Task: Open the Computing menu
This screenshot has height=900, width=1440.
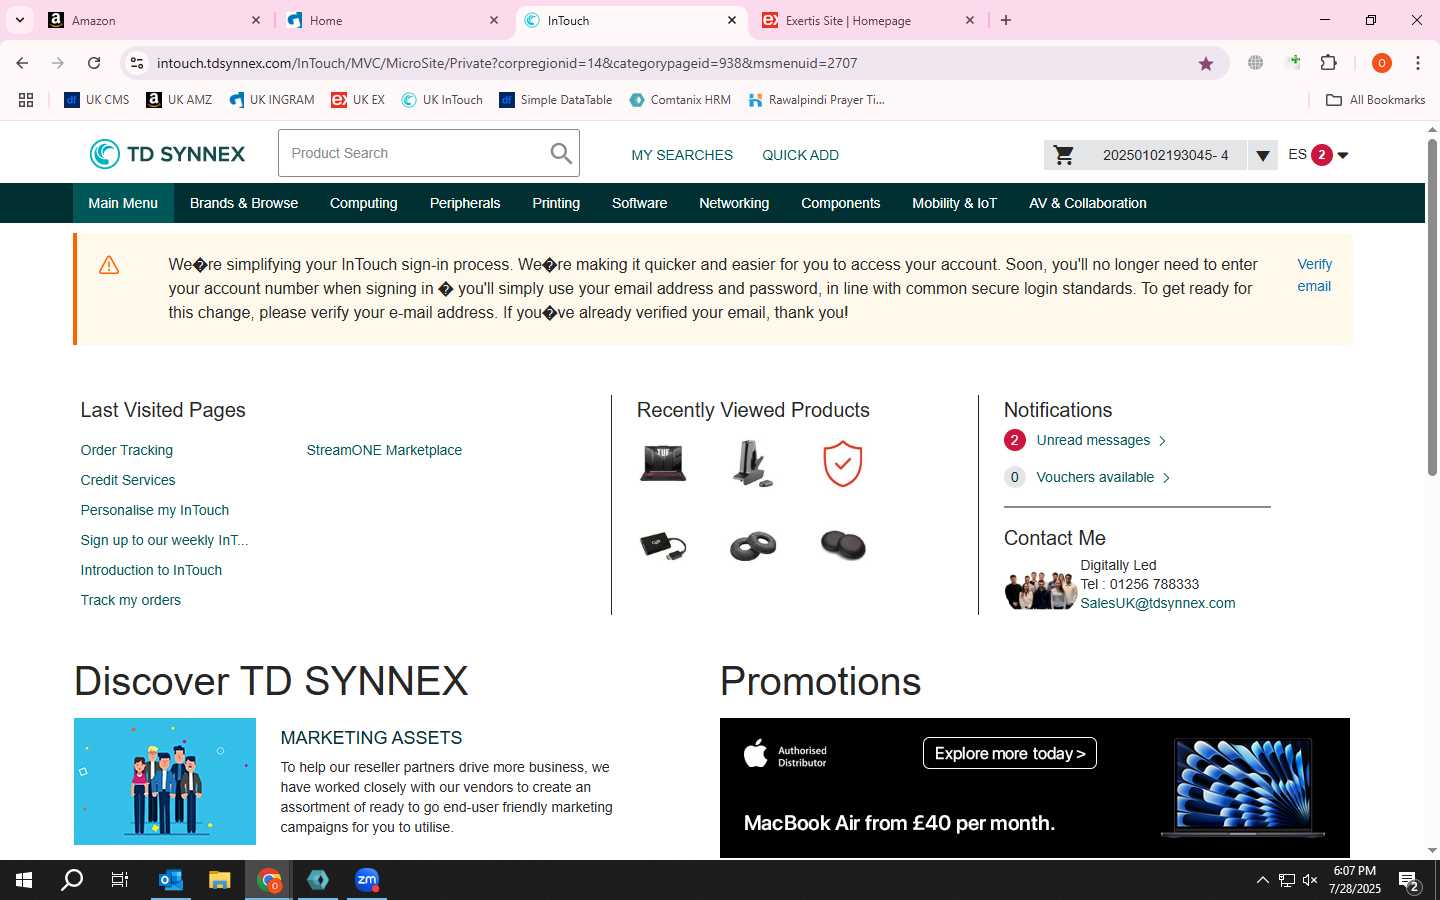Action: click(x=364, y=203)
